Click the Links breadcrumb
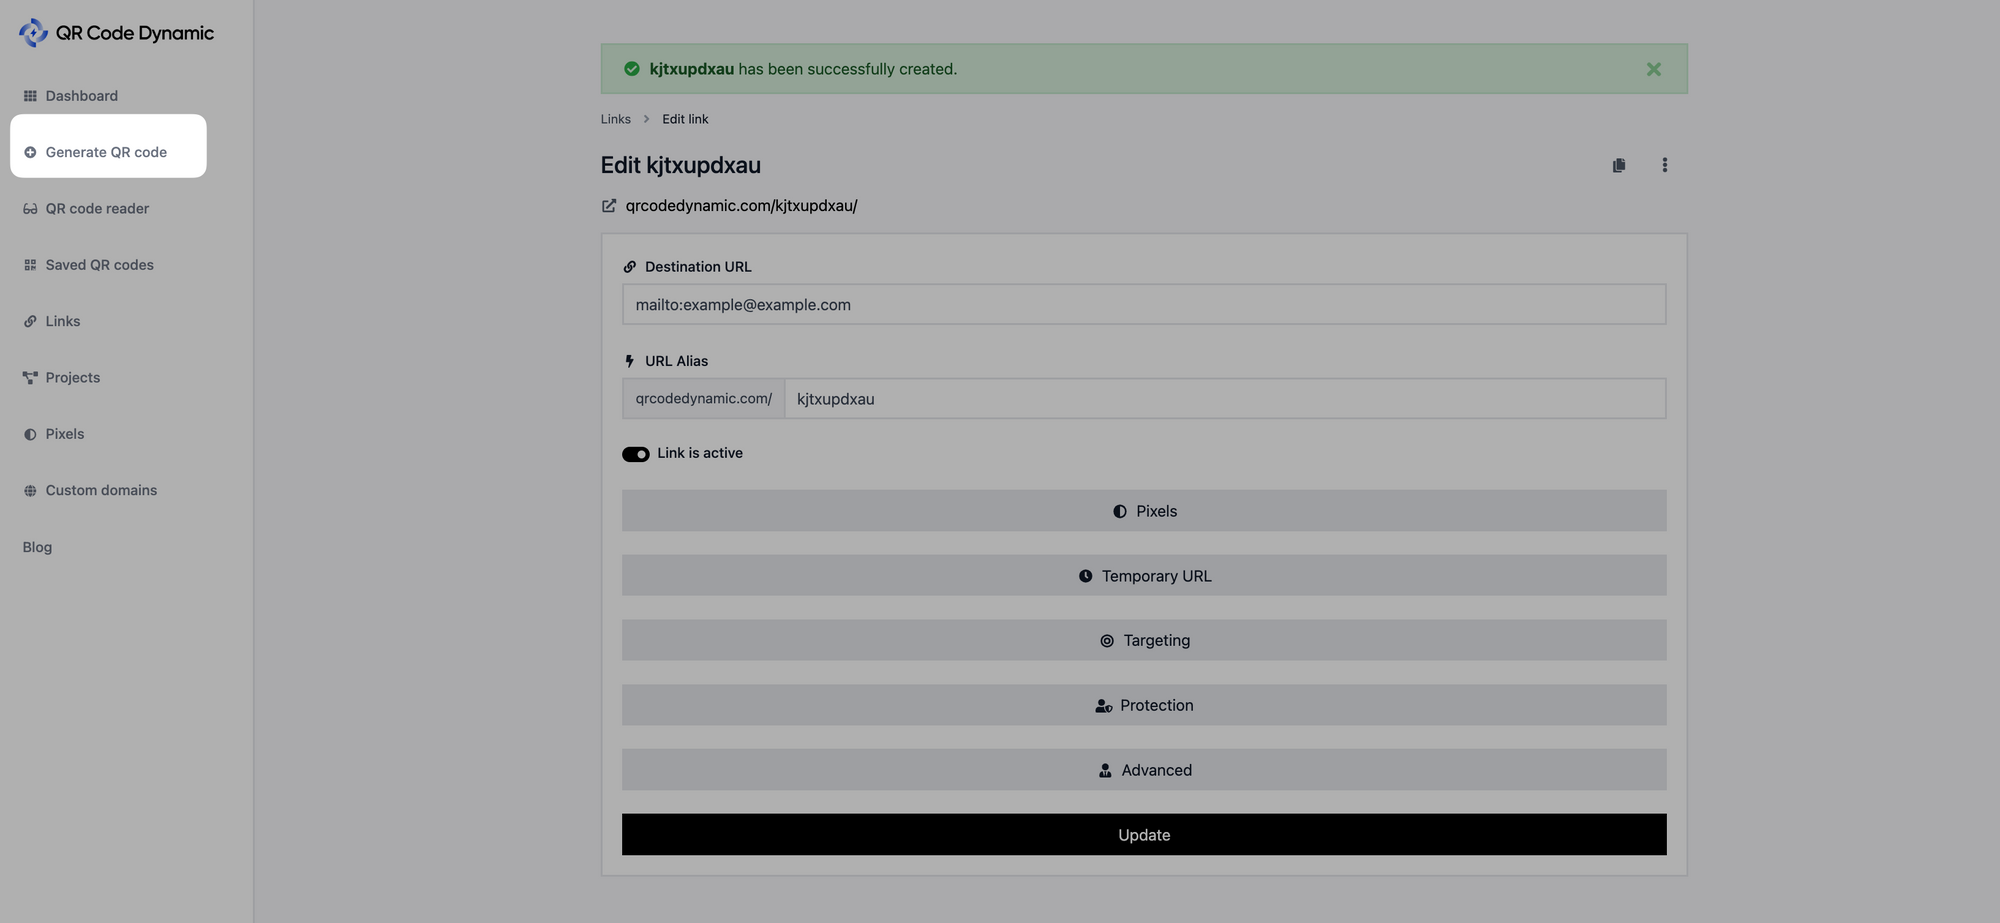2000x923 pixels. point(615,119)
